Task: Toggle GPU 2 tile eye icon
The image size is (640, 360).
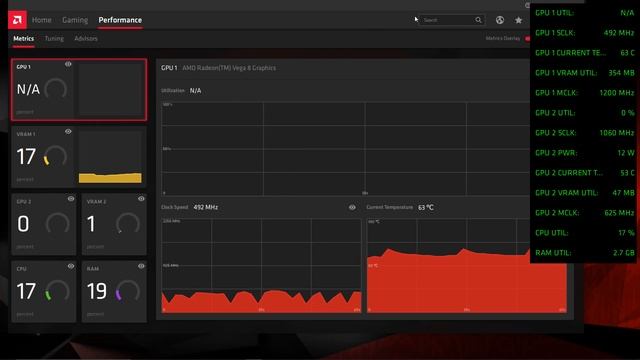Action: point(71,199)
